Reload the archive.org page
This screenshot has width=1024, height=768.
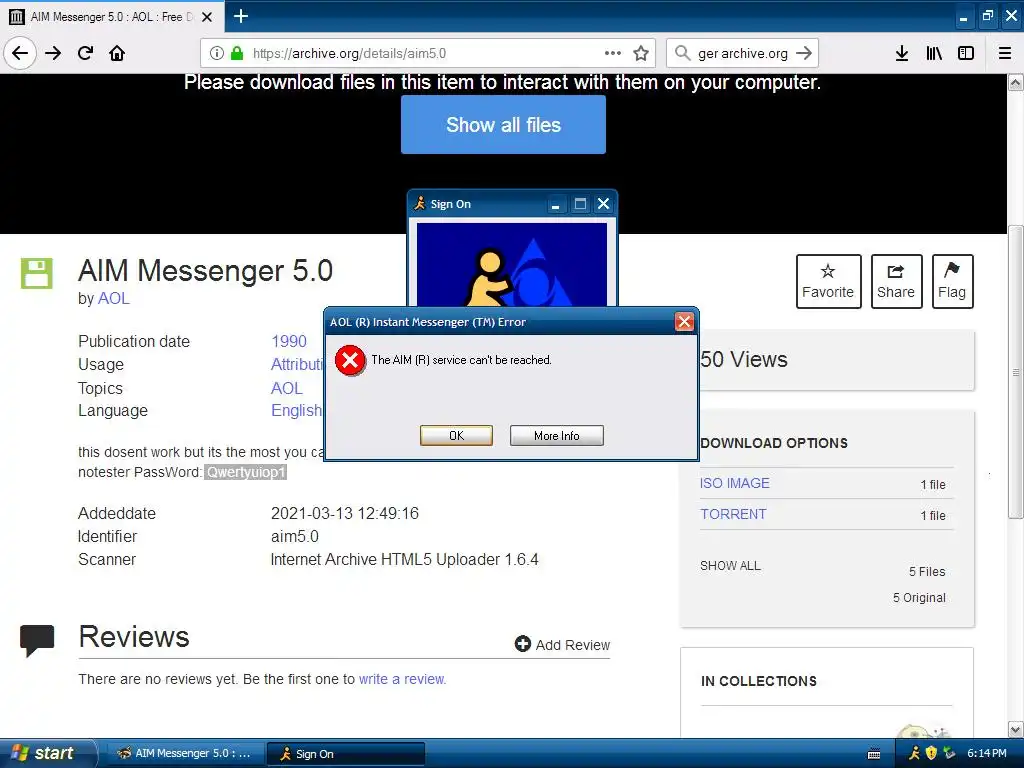(x=86, y=53)
